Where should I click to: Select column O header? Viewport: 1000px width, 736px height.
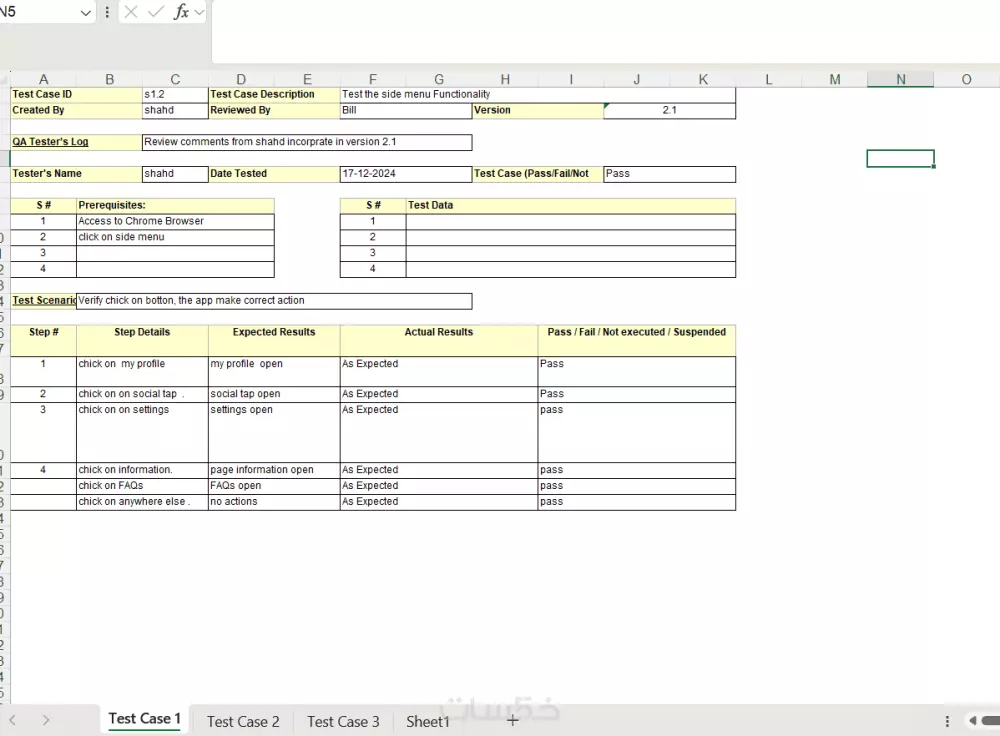coord(966,79)
